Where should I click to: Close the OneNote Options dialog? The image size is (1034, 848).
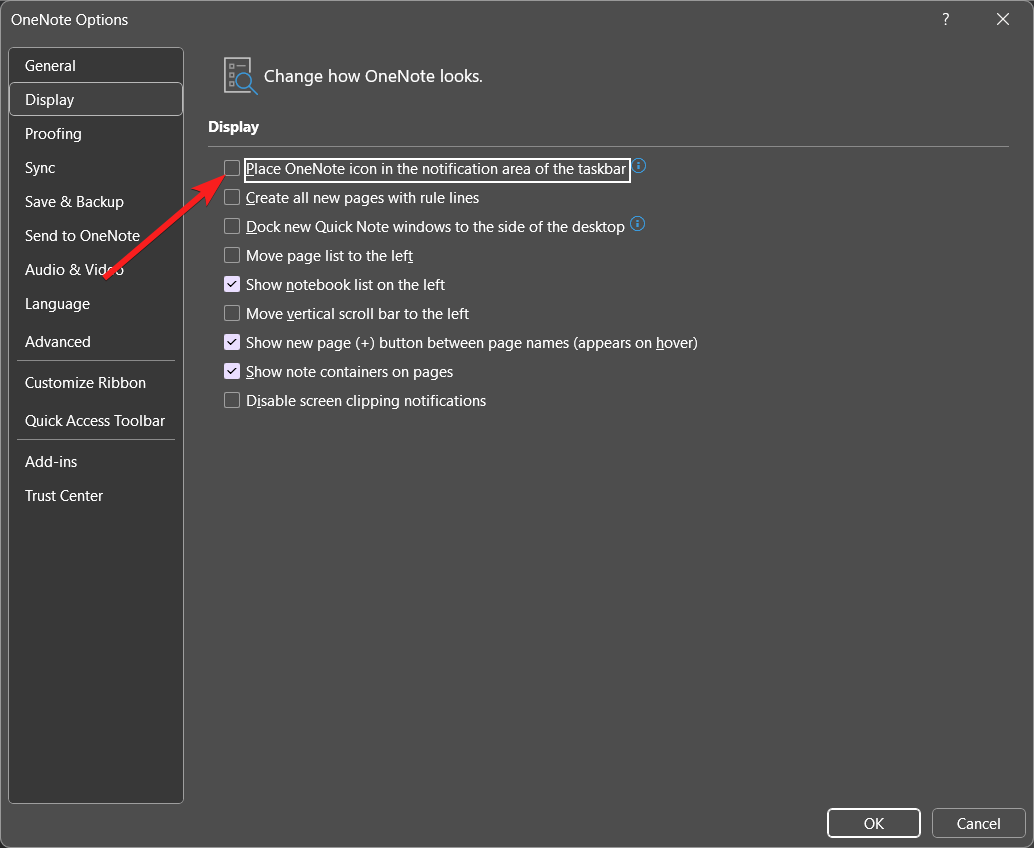coord(1003,19)
